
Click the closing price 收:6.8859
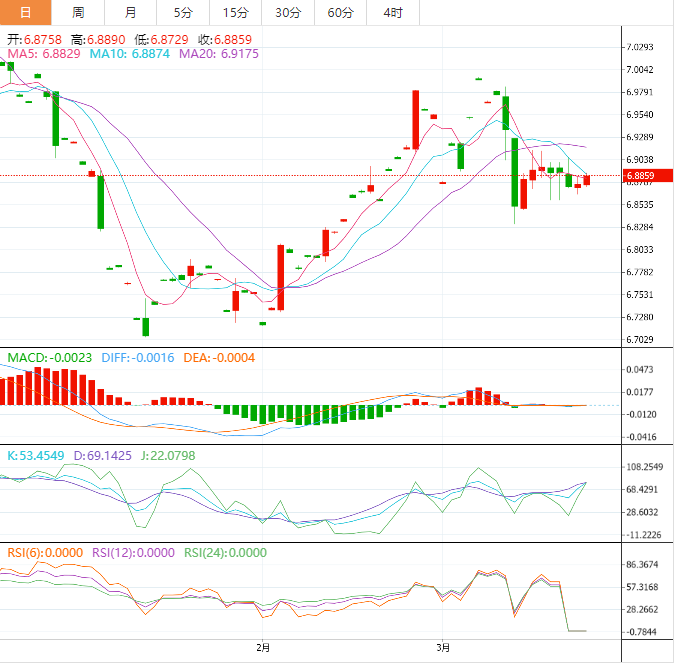click(x=225, y=40)
